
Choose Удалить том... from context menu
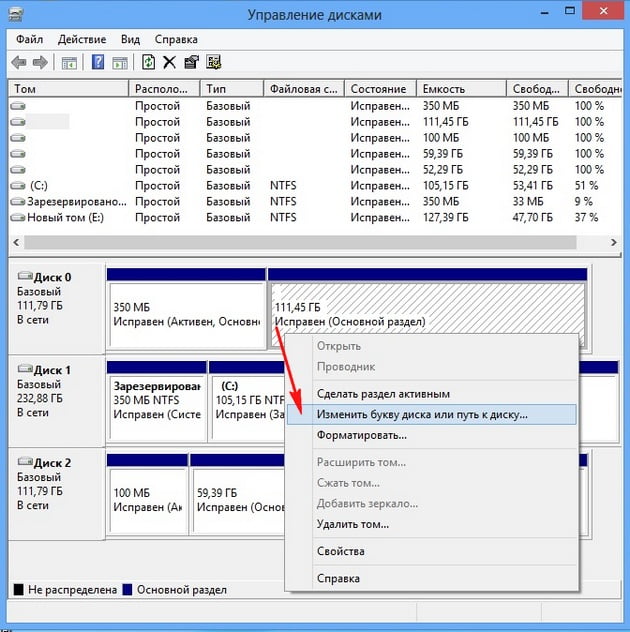[352, 524]
